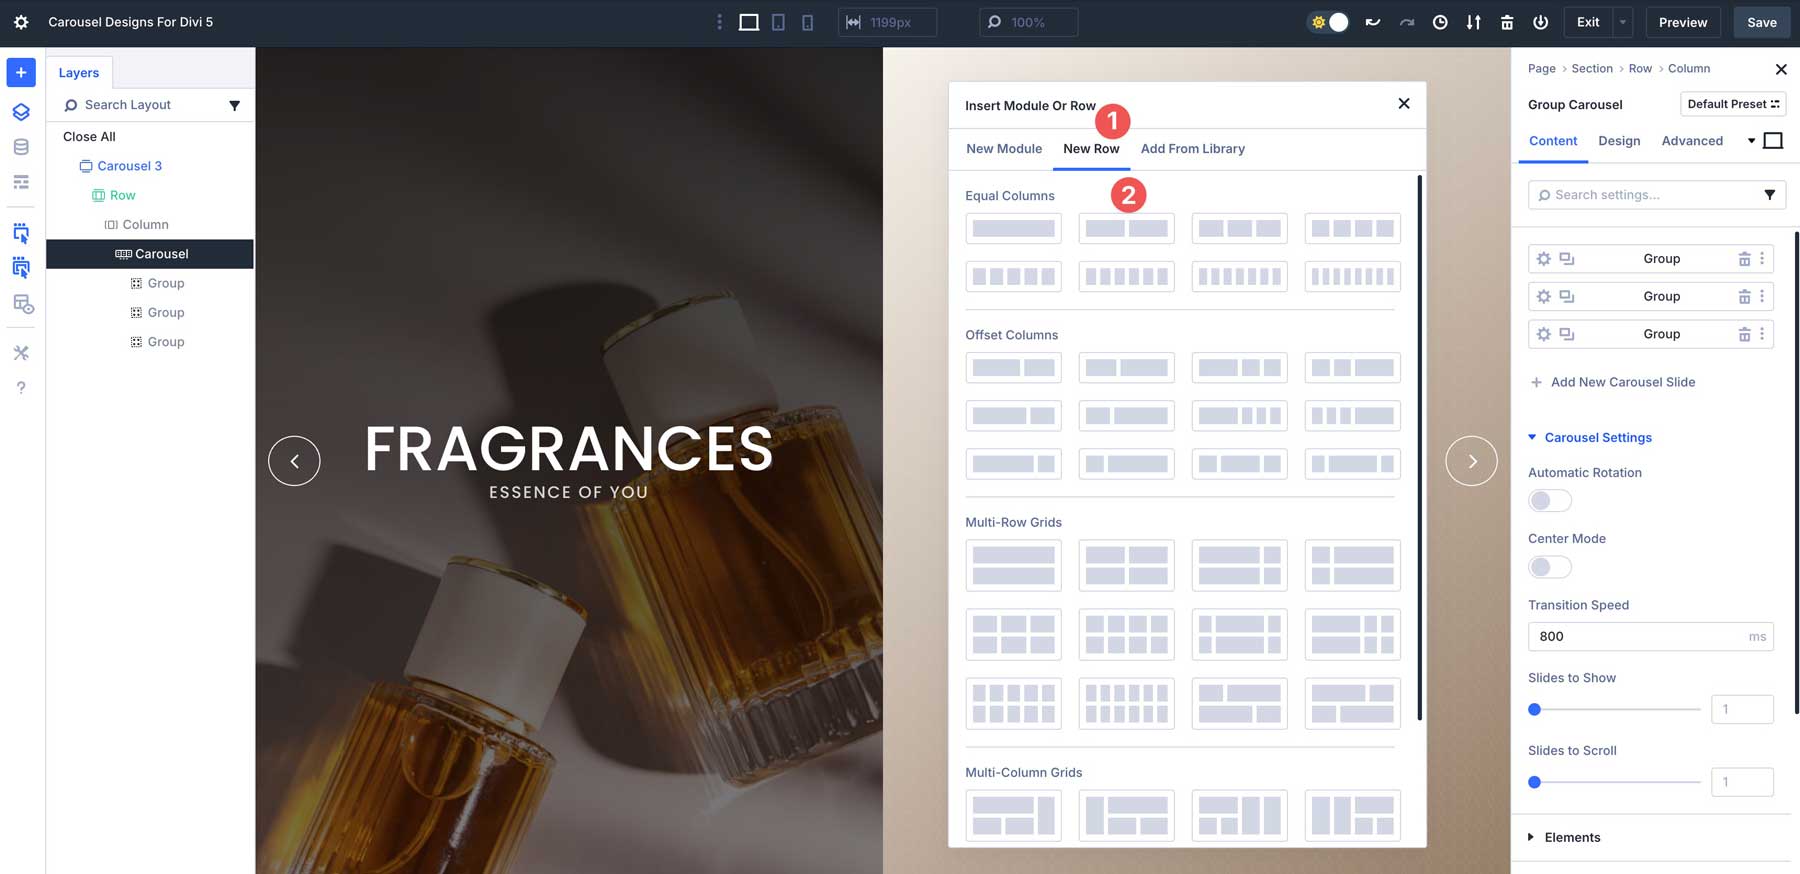Viewport: 1800px width, 874px height.
Task: Switch to tablet view icon
Action: (x=778, y=22)
